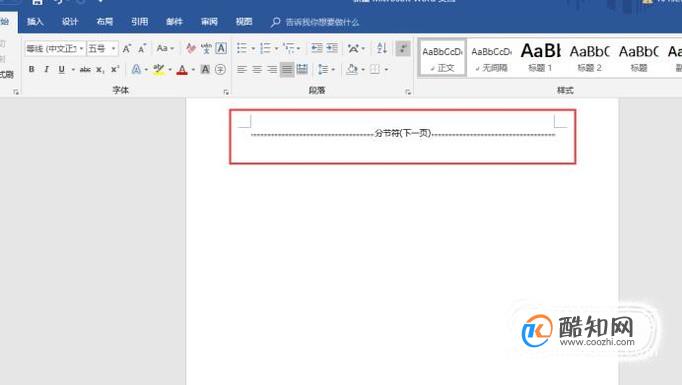
Task: Set line and paragraph spacing
Action: [323, 69]
